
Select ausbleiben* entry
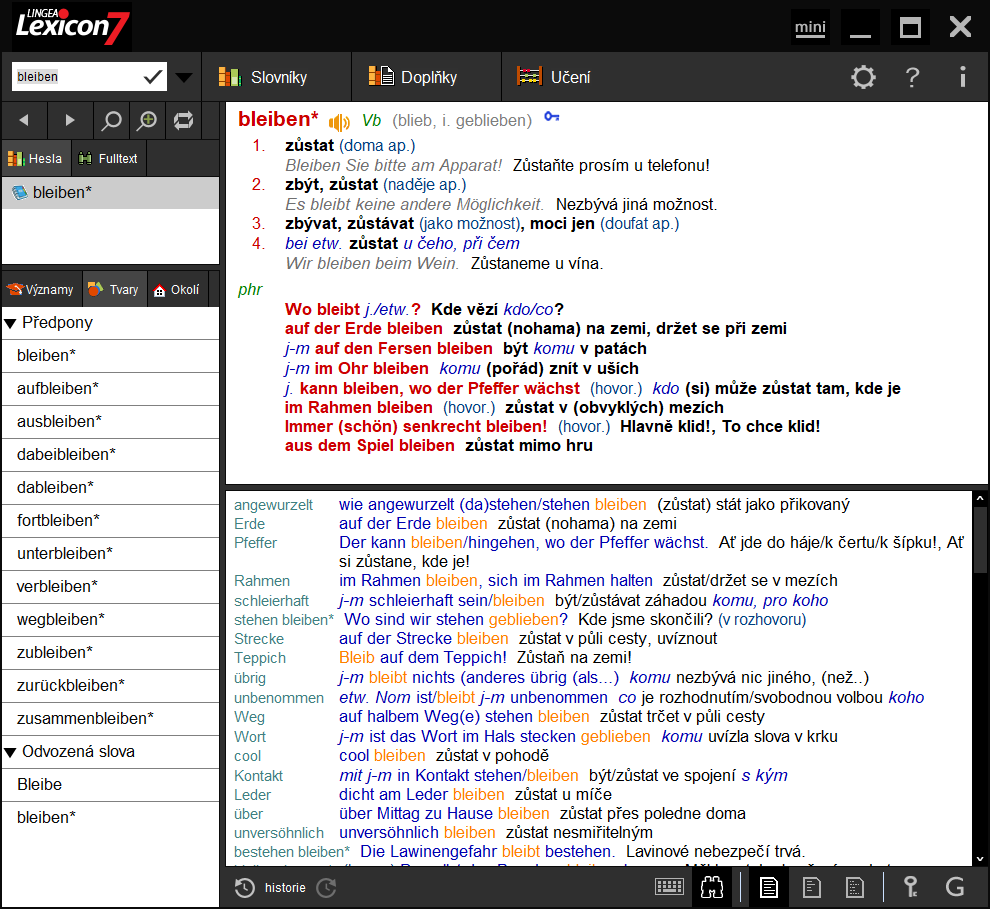click(x=110, y=422)
